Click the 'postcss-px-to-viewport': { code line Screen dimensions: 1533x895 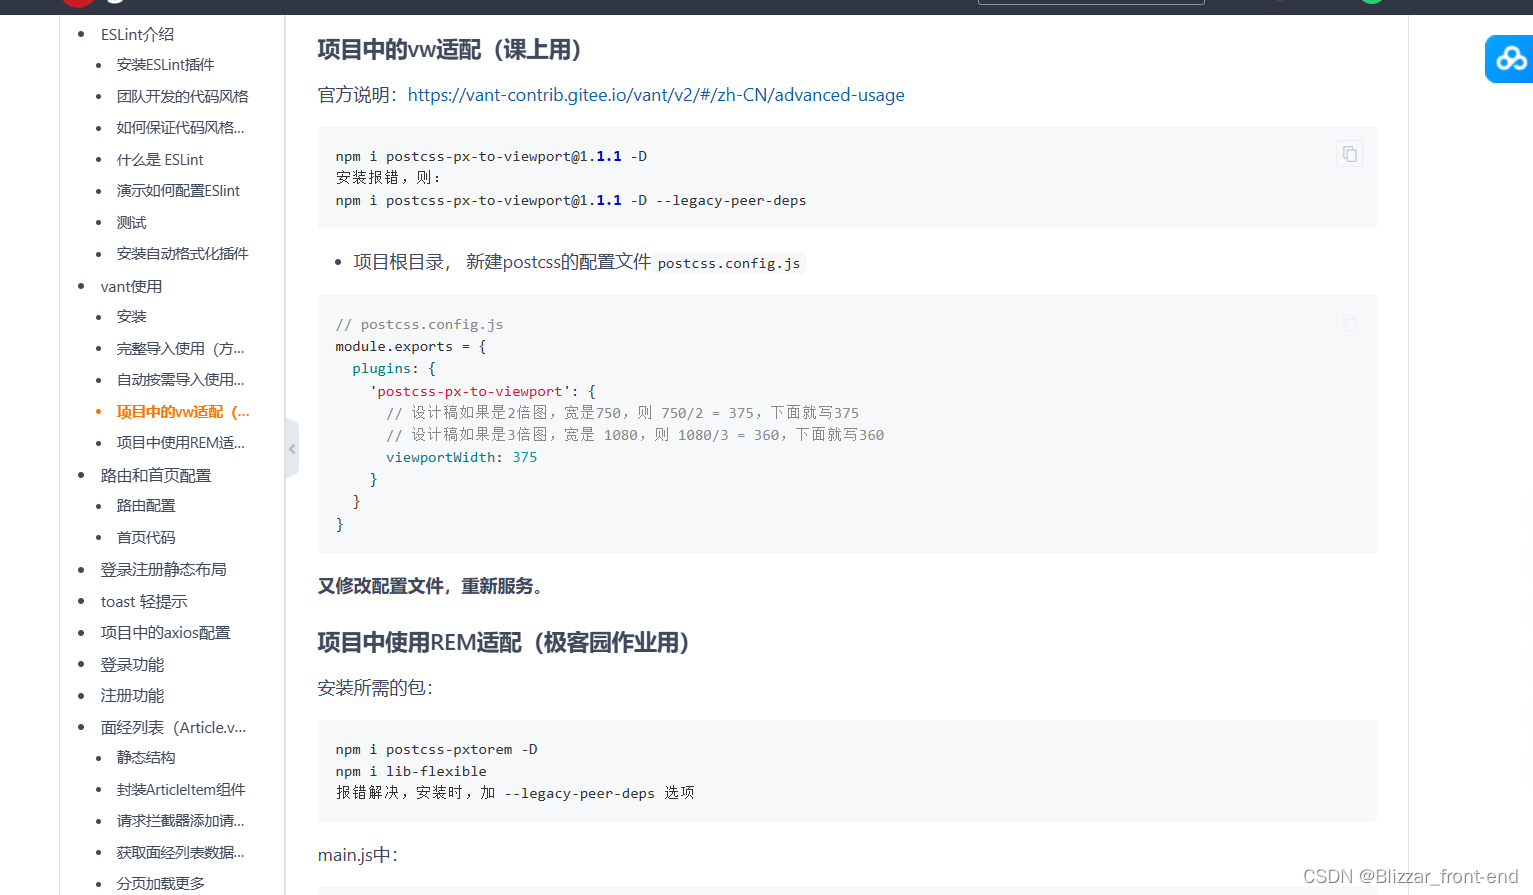483,391
